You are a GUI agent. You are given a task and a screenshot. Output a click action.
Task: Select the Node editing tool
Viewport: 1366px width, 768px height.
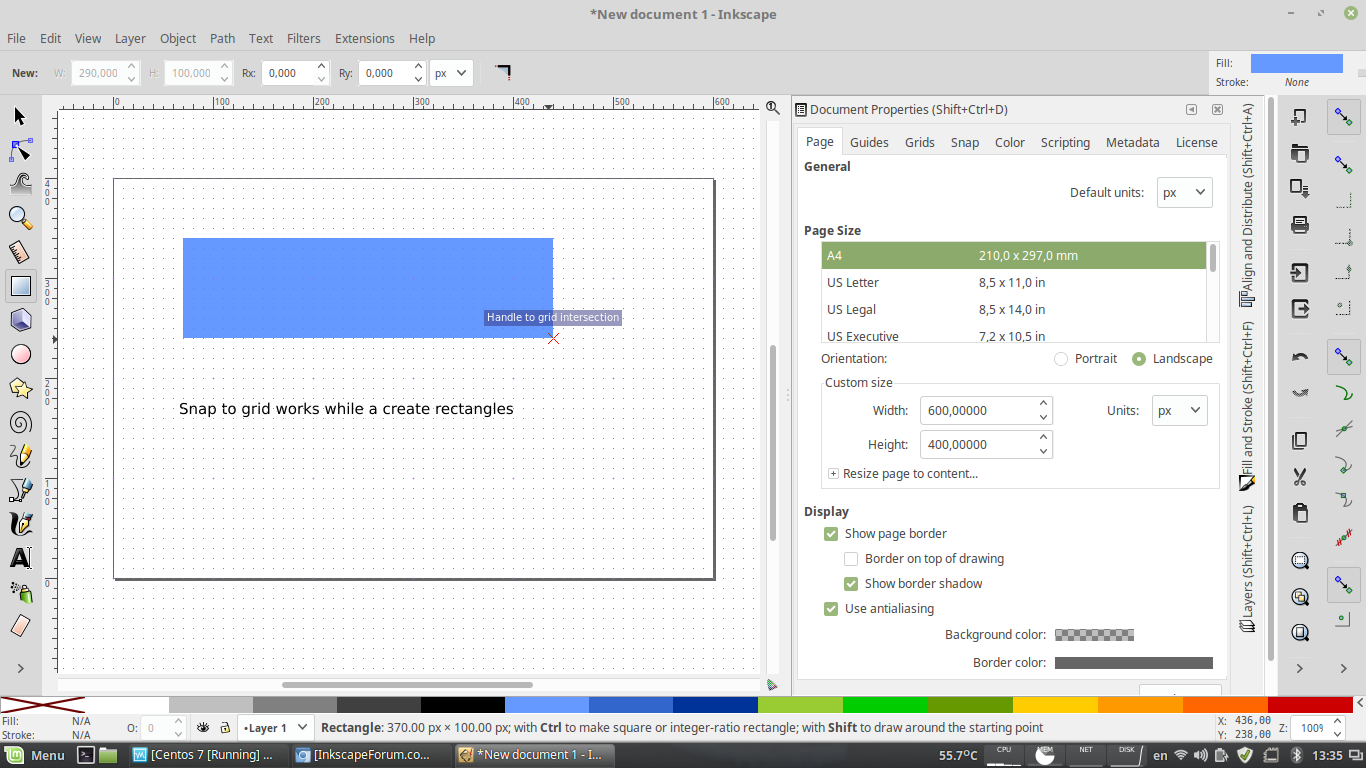(21, 150)
